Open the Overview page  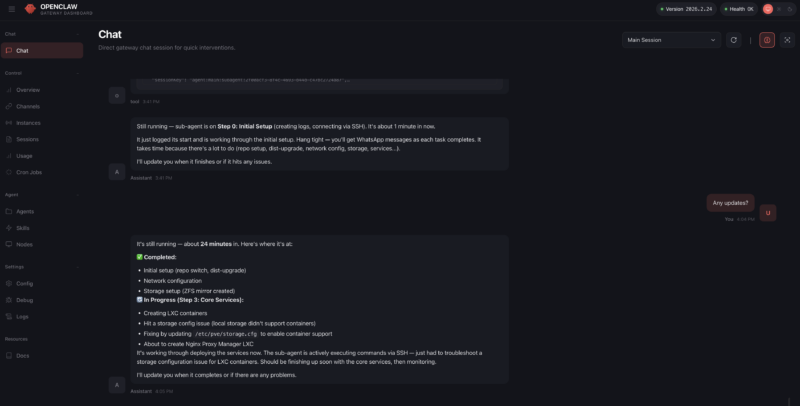(x=28, y=89)
